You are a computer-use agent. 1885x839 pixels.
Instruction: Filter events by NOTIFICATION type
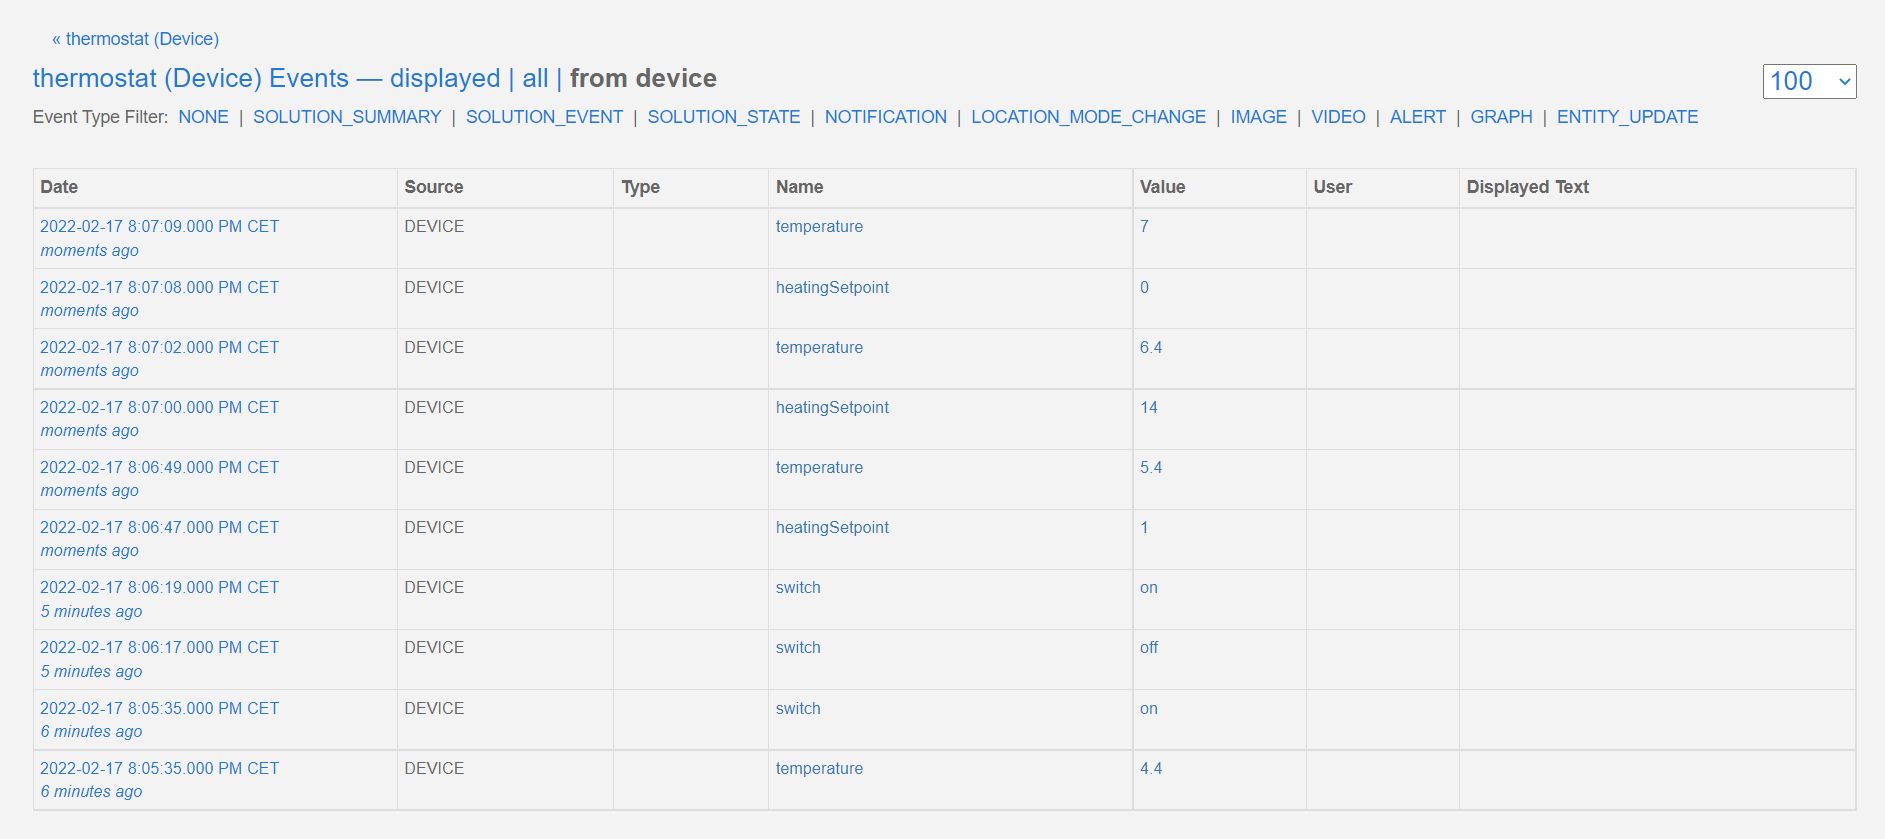click(885, 117)
